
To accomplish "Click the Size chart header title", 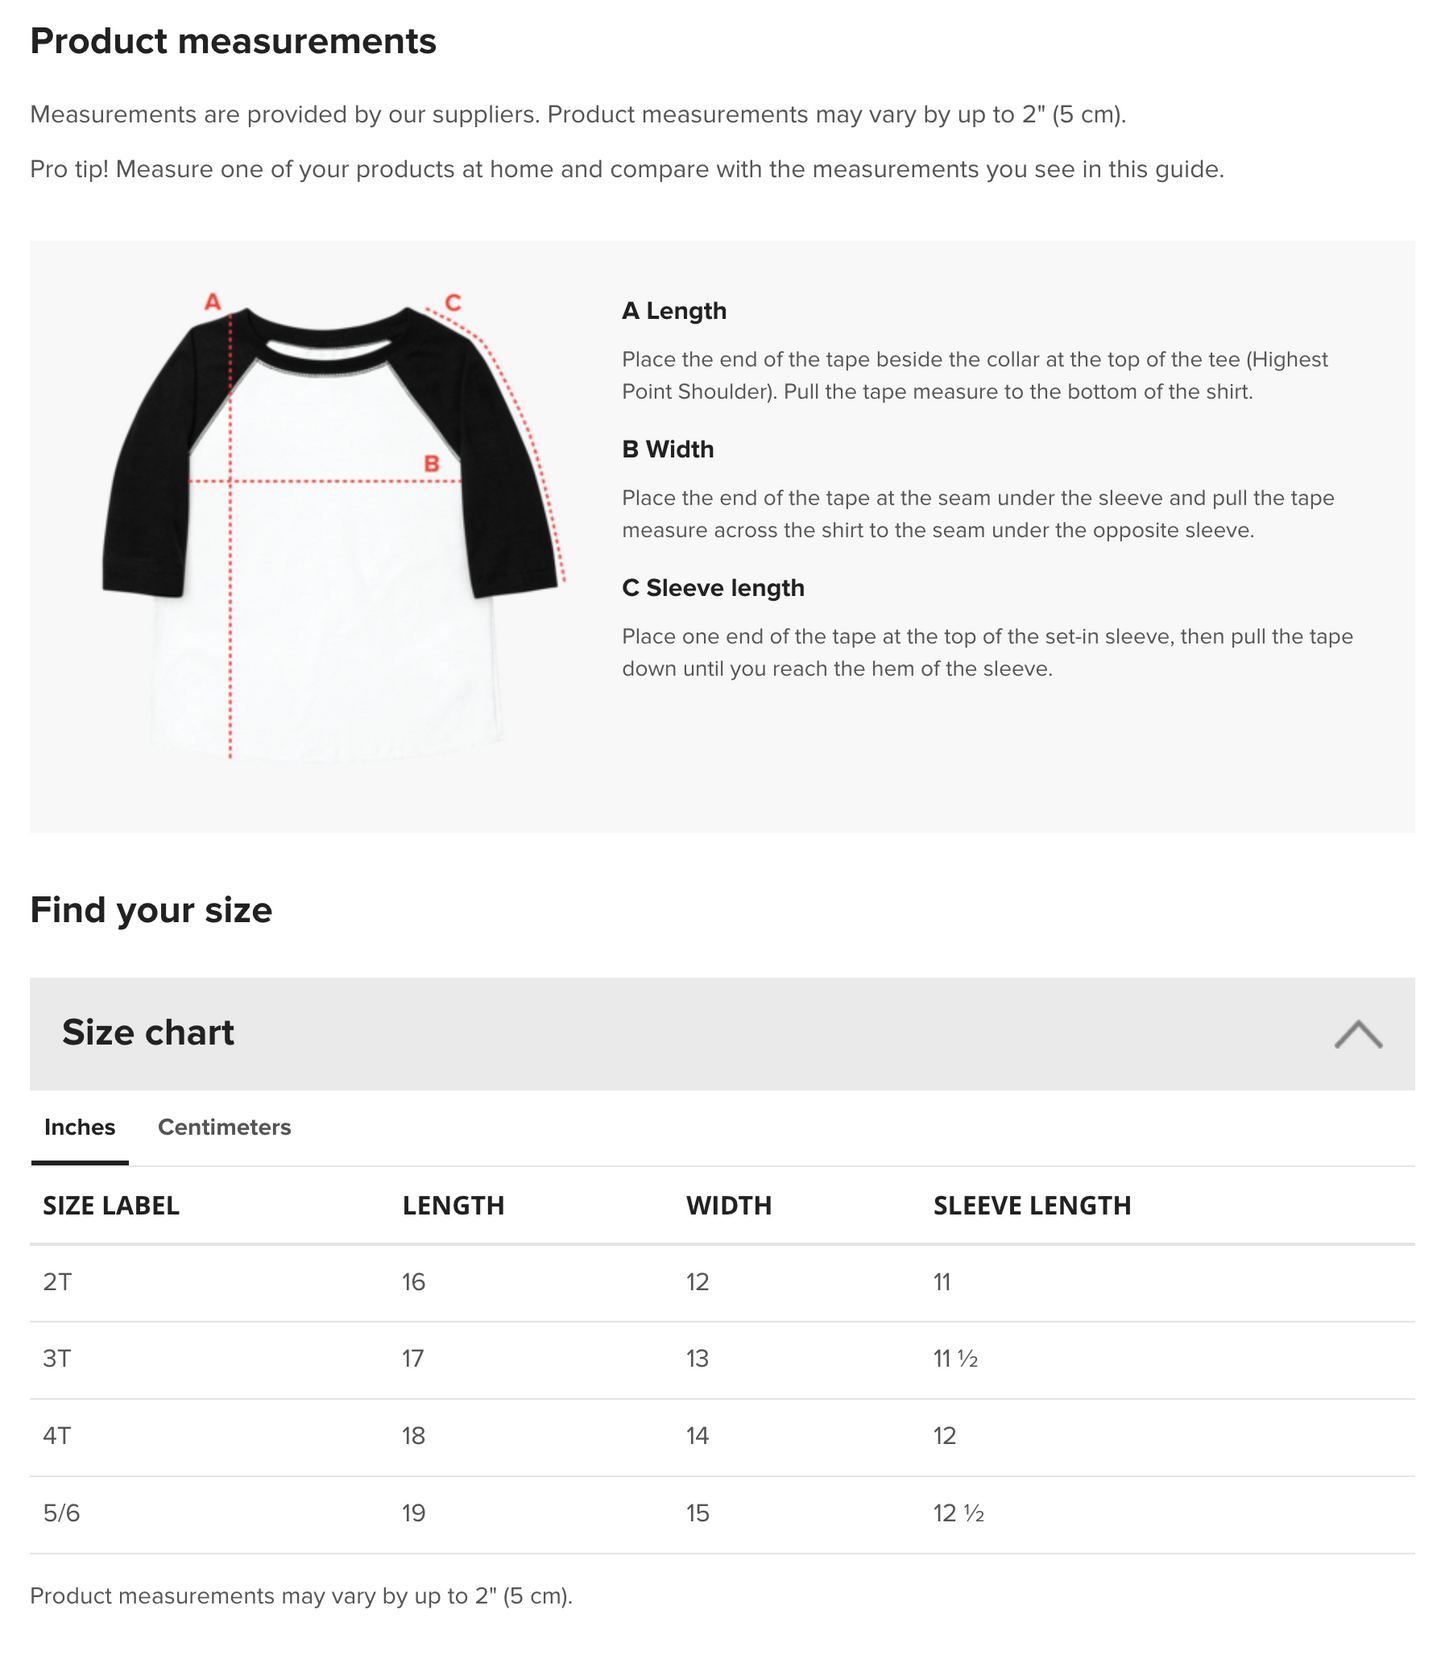I will click(148, 1032).
